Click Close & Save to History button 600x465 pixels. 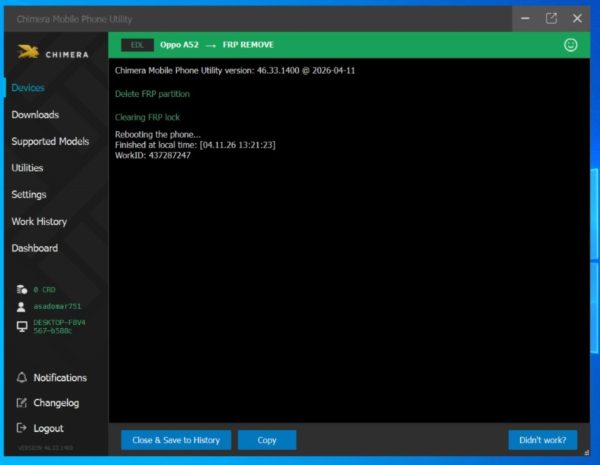(176, 440)
